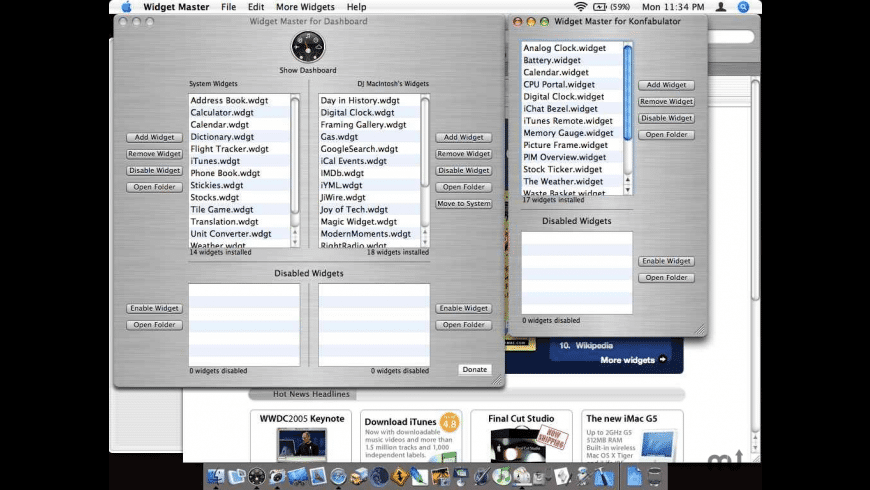The height and width of the screenshot is (490, 870).
Task: Open the Spotlight search icon
Action: coord(743,7)
